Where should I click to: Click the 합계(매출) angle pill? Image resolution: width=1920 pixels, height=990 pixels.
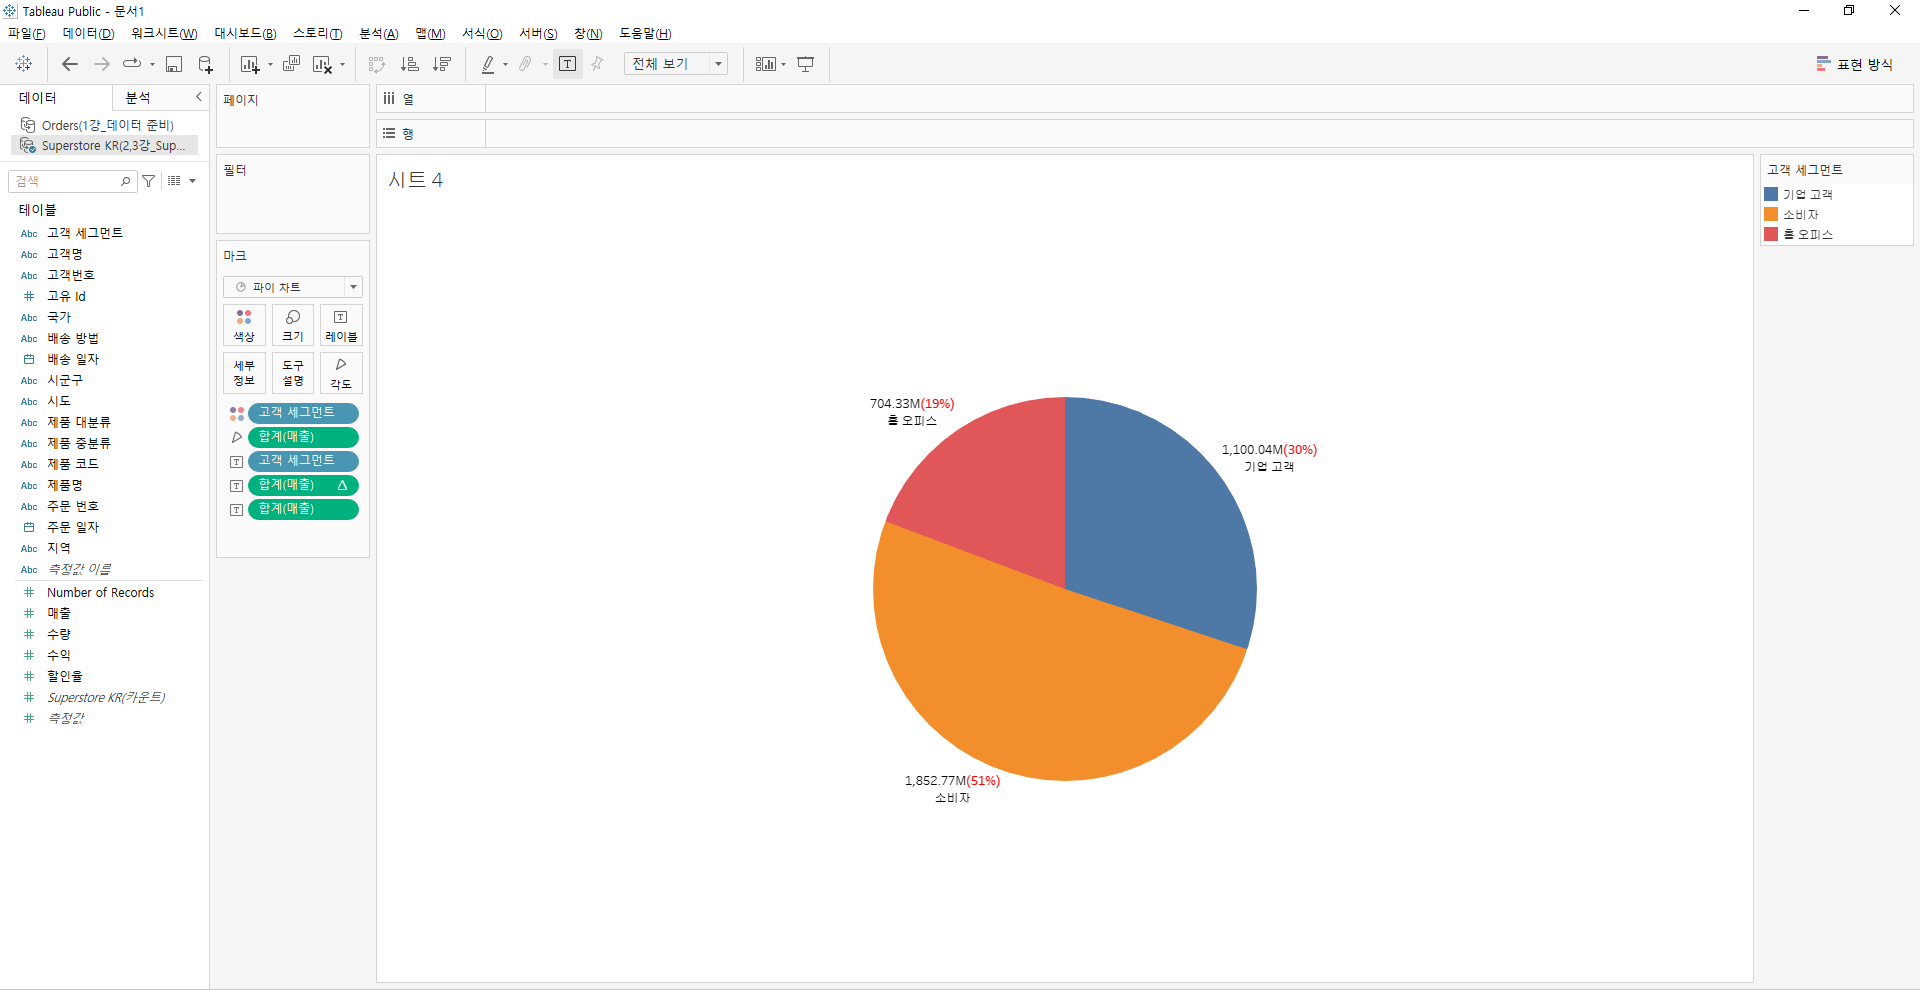tap(303, 437)
